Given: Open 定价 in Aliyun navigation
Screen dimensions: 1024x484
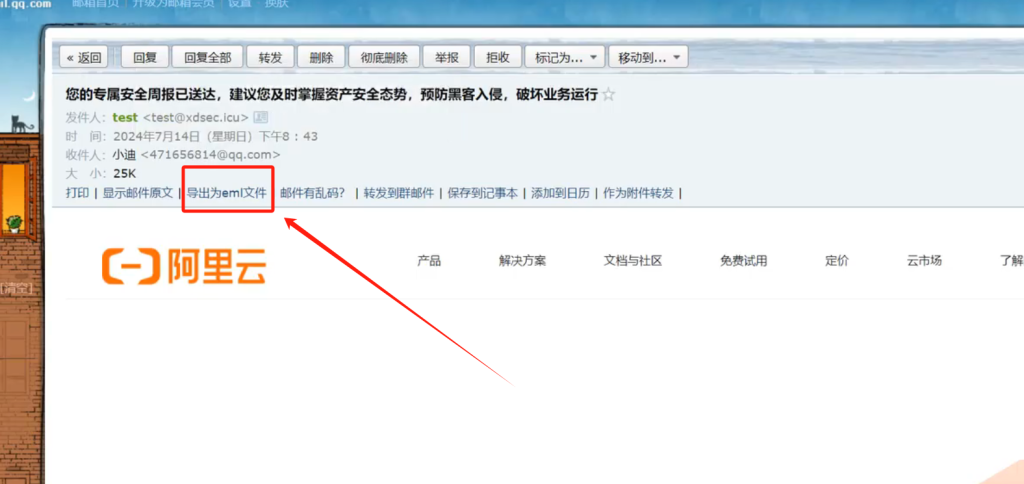Looking at the screenshot, I should tap(837, 261).
